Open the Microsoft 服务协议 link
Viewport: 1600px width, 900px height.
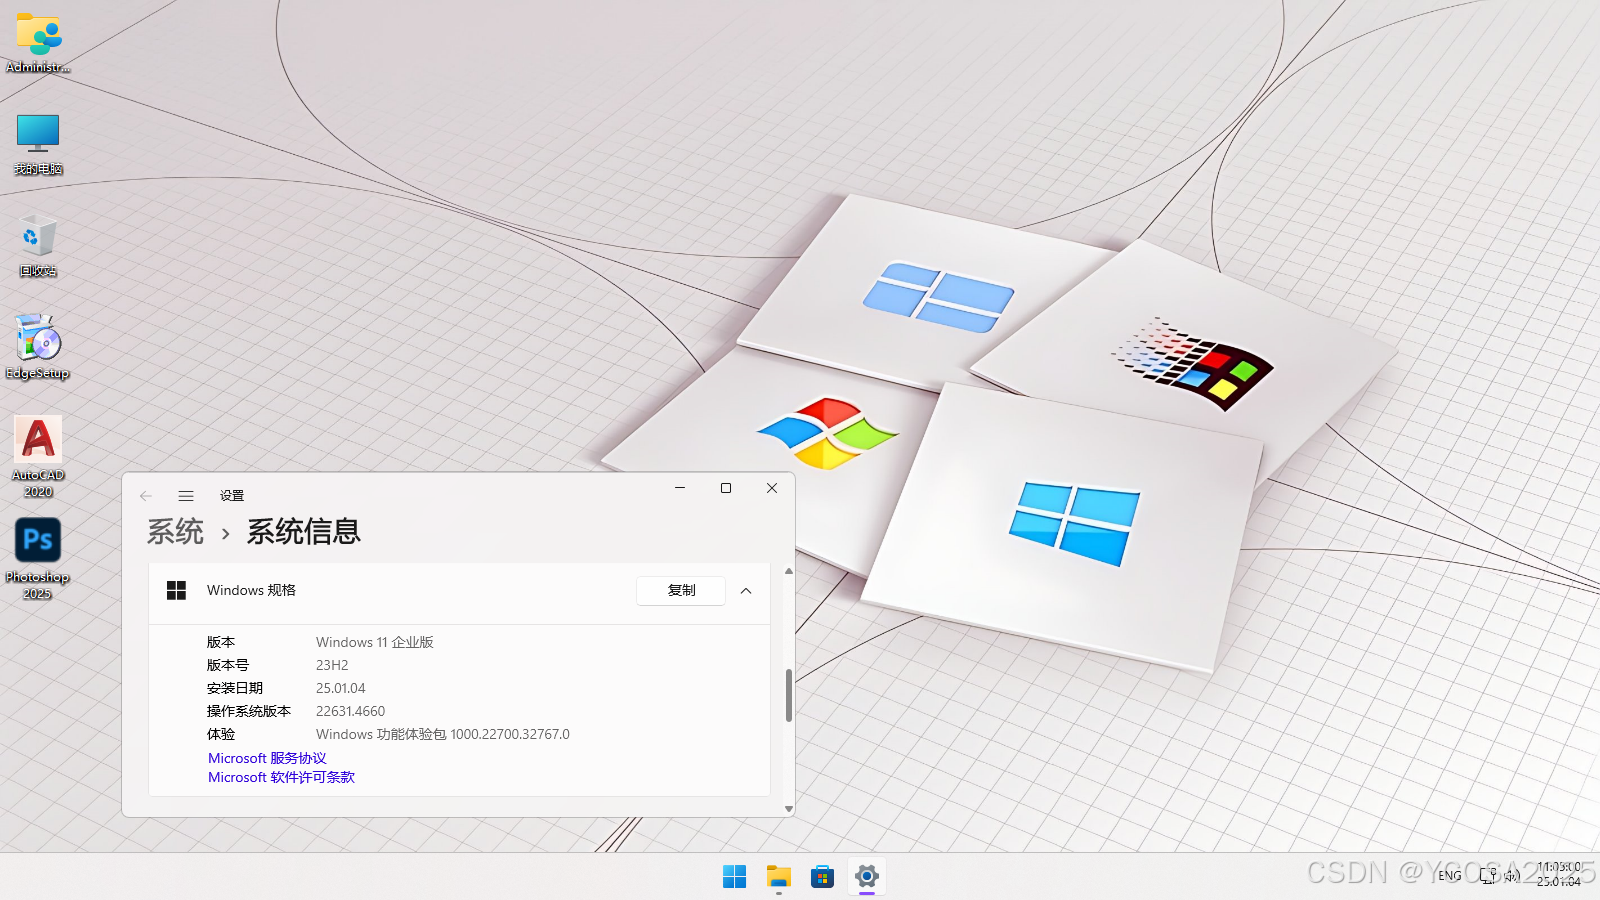[267, 758]
